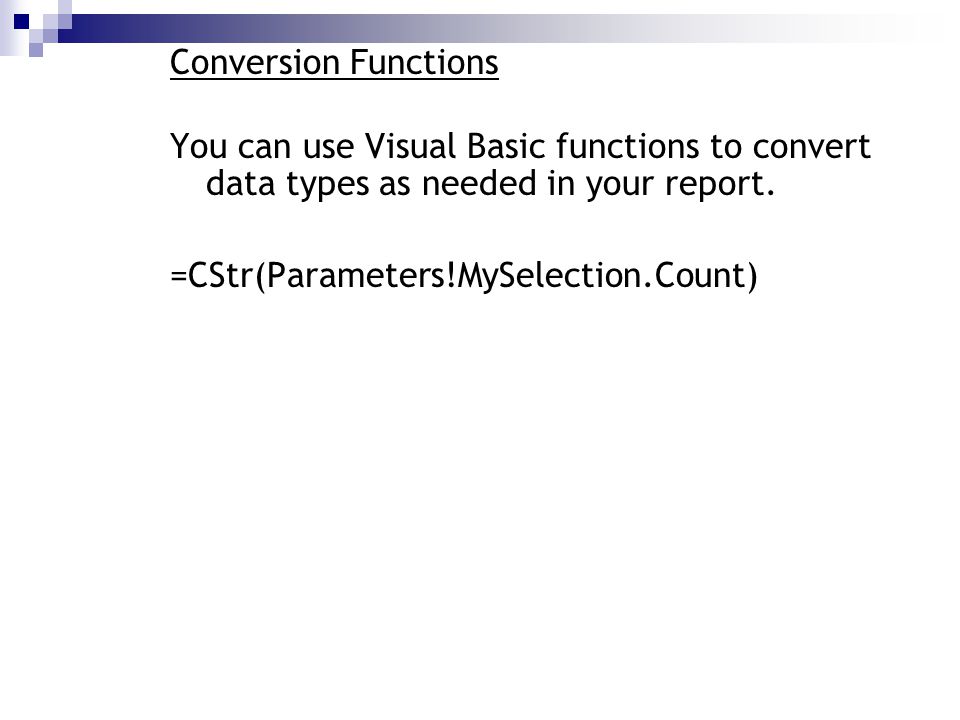Click the dark navy square in the corner
Screen dimensions: 960x720
pos(21,22)
